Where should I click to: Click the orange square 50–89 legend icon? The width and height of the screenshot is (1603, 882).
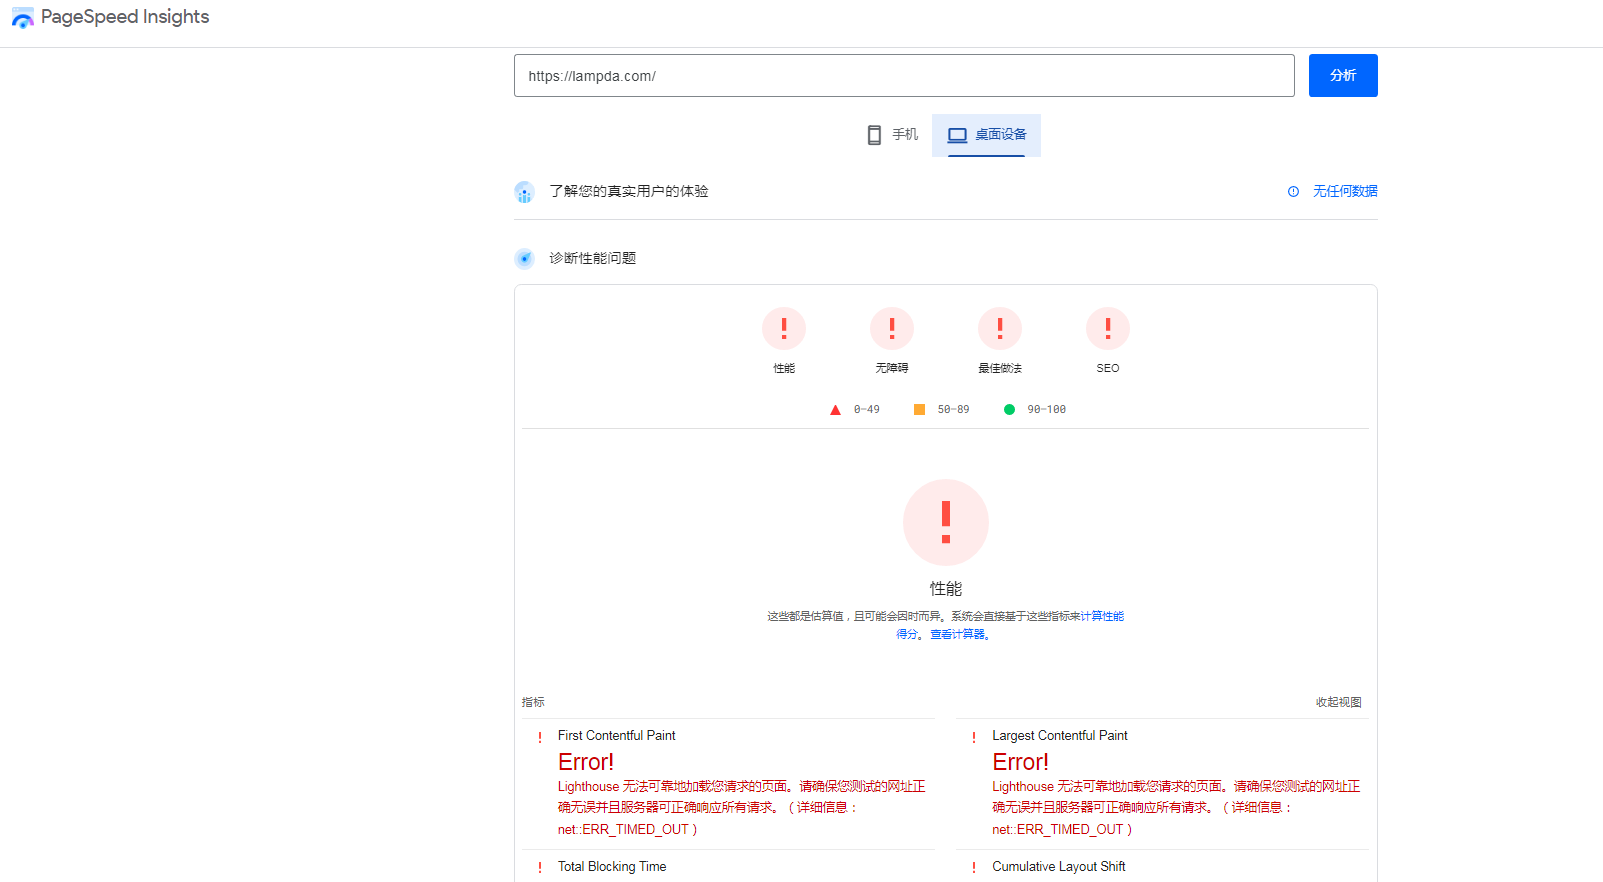click(x=919, y=409)
